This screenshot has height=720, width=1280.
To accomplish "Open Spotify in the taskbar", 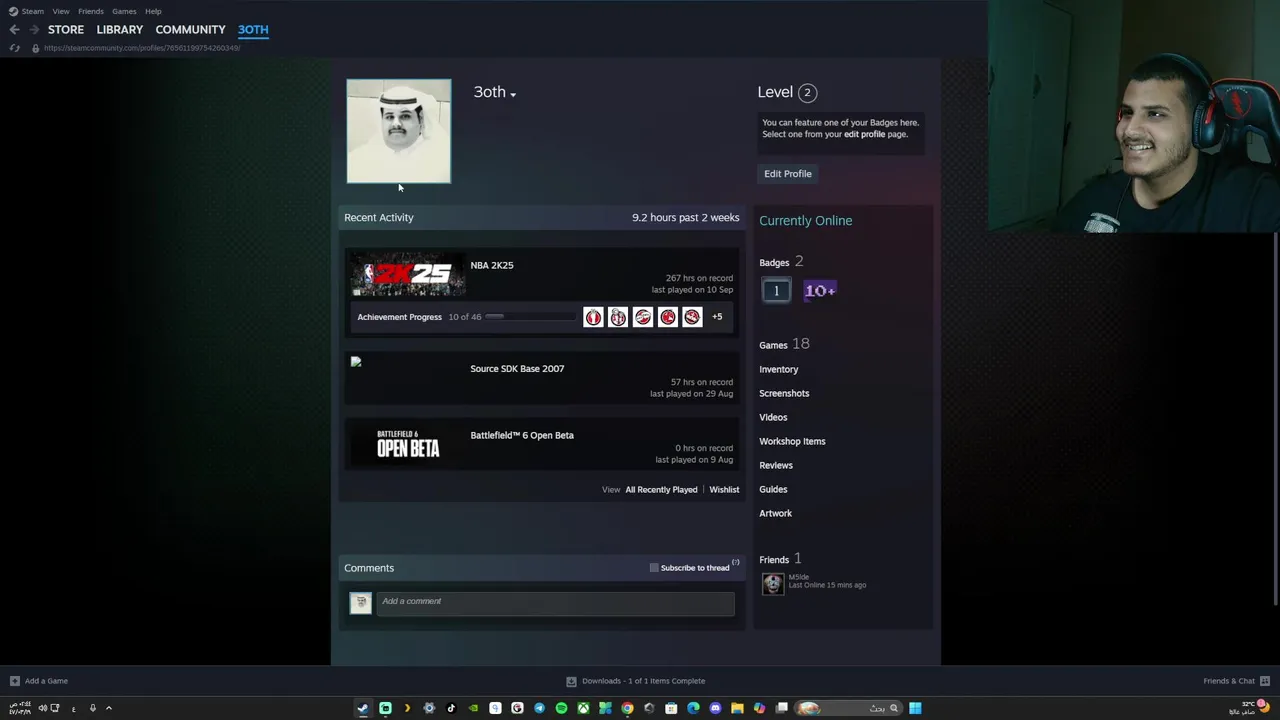I will click(x=561, y=708).
